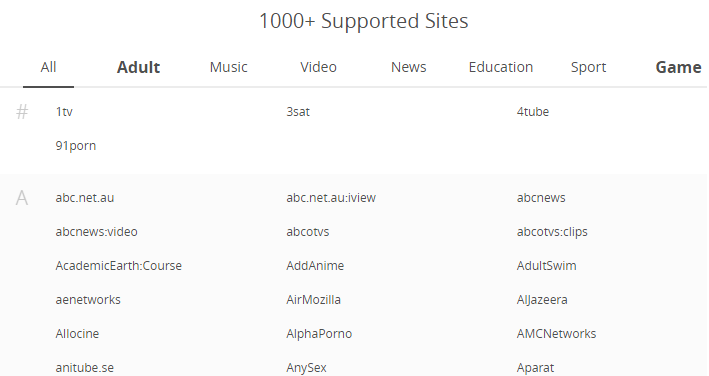Open the Video tab
709x376 pixels.
coord(318,67)
